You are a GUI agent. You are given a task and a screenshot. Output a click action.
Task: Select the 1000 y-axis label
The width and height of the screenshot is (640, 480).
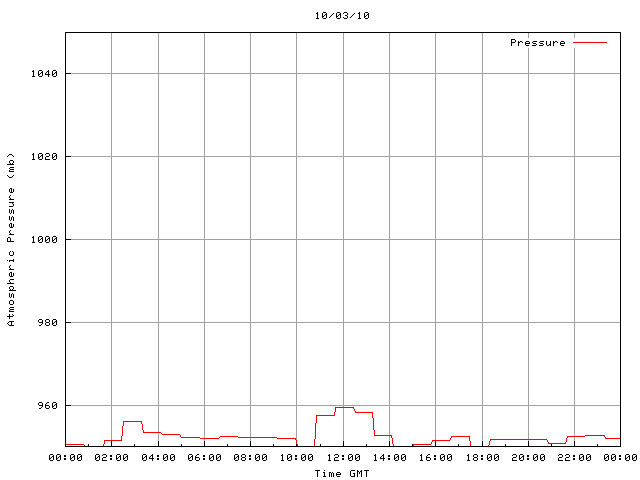click(44, 240)
